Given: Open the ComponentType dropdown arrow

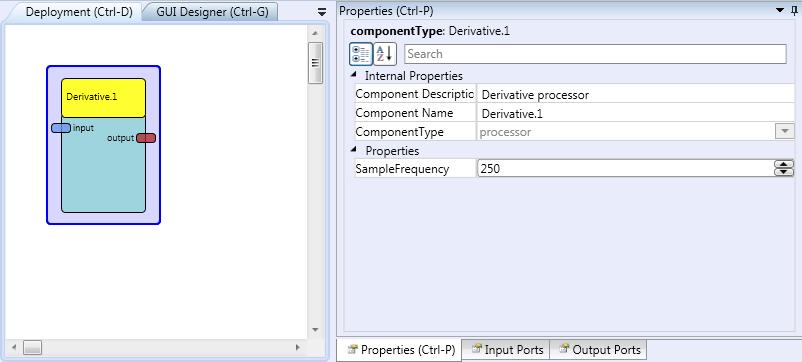Looking at the screenshot, I should click(785, 132).
